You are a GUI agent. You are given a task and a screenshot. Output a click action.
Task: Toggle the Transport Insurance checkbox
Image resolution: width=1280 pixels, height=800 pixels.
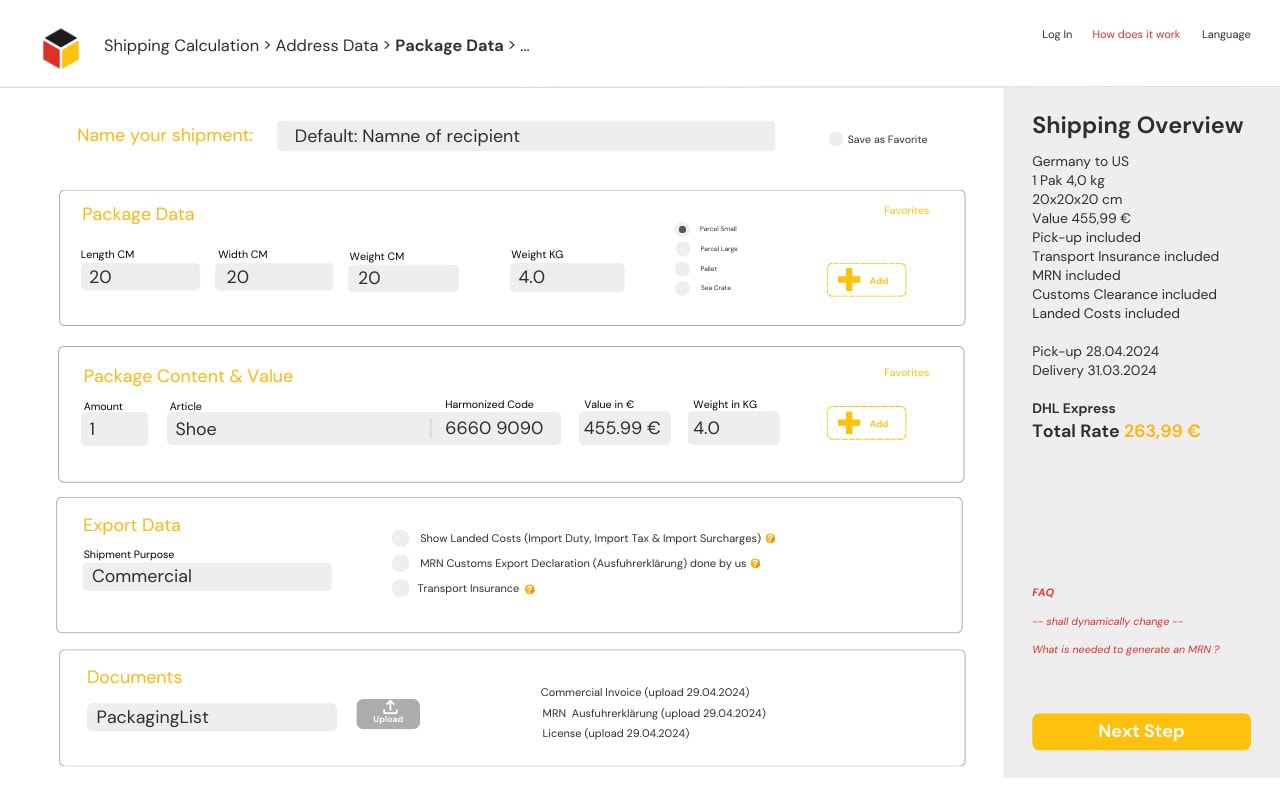point(401,589)
